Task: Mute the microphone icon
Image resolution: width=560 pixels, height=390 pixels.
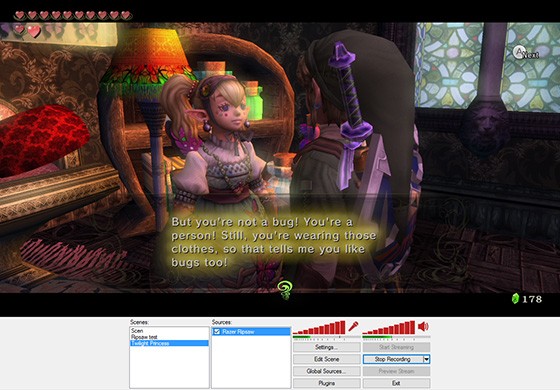Action: click(353, 326)
